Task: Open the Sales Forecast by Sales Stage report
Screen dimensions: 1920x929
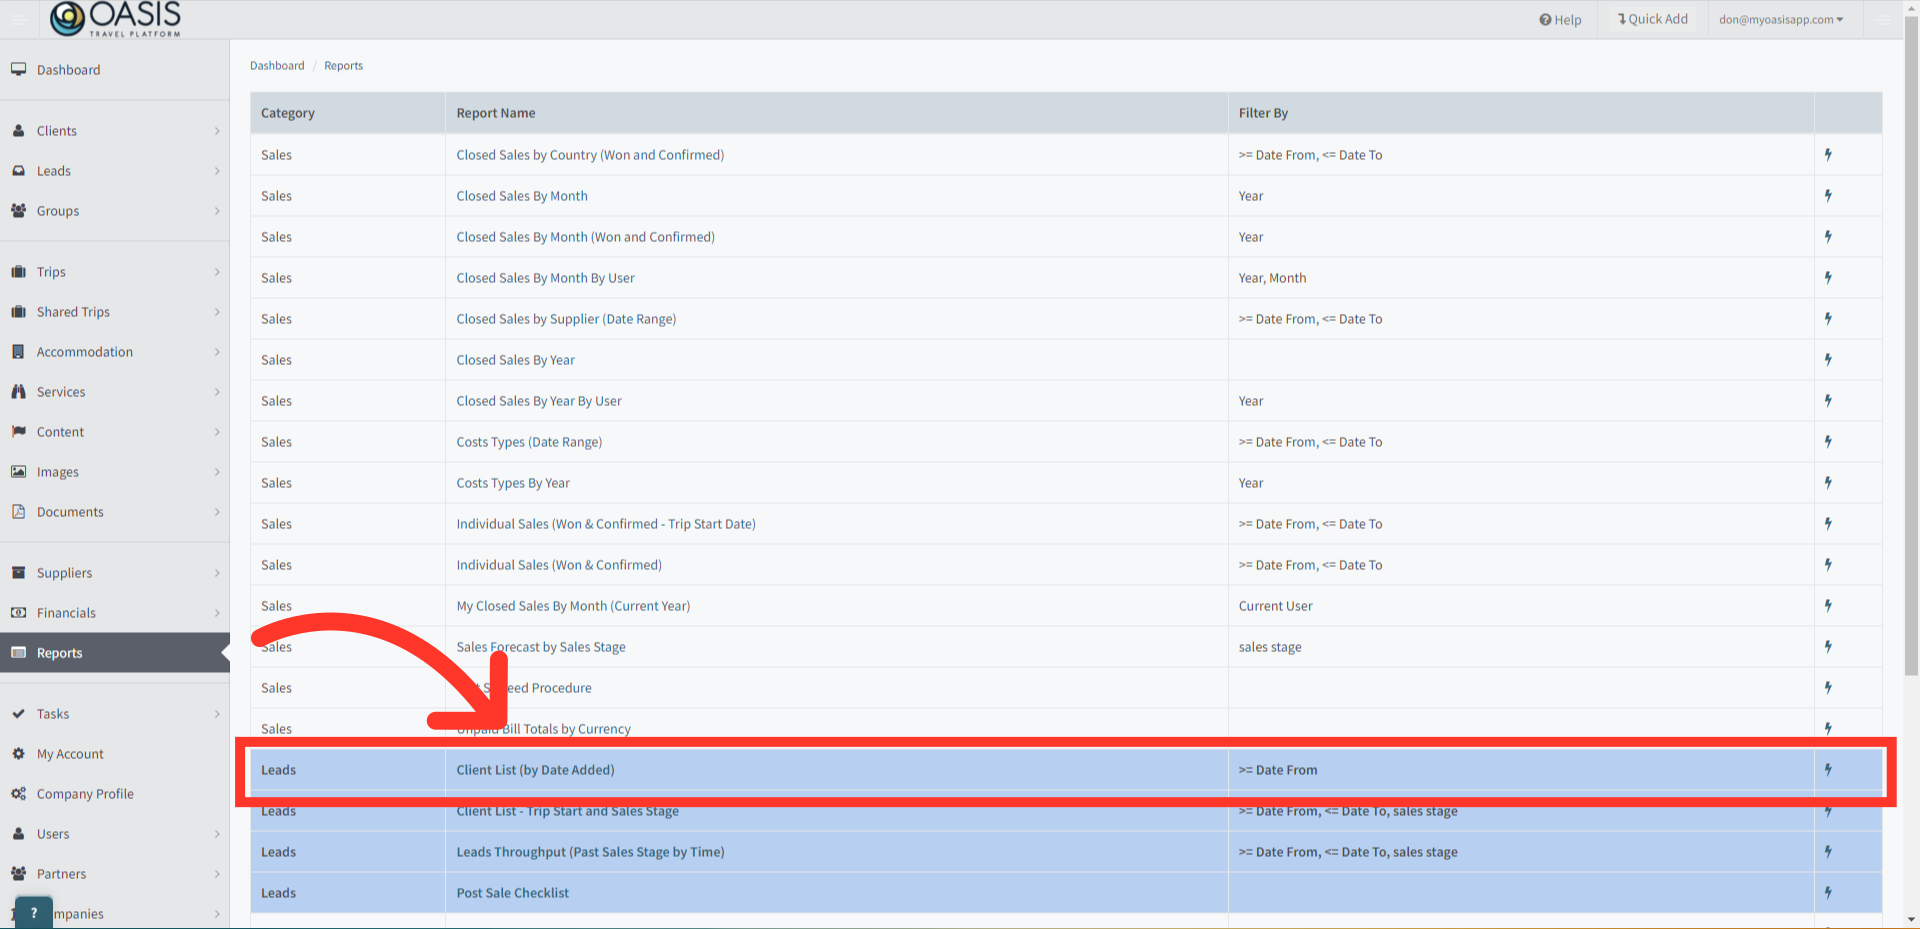Action: point(540,646)
